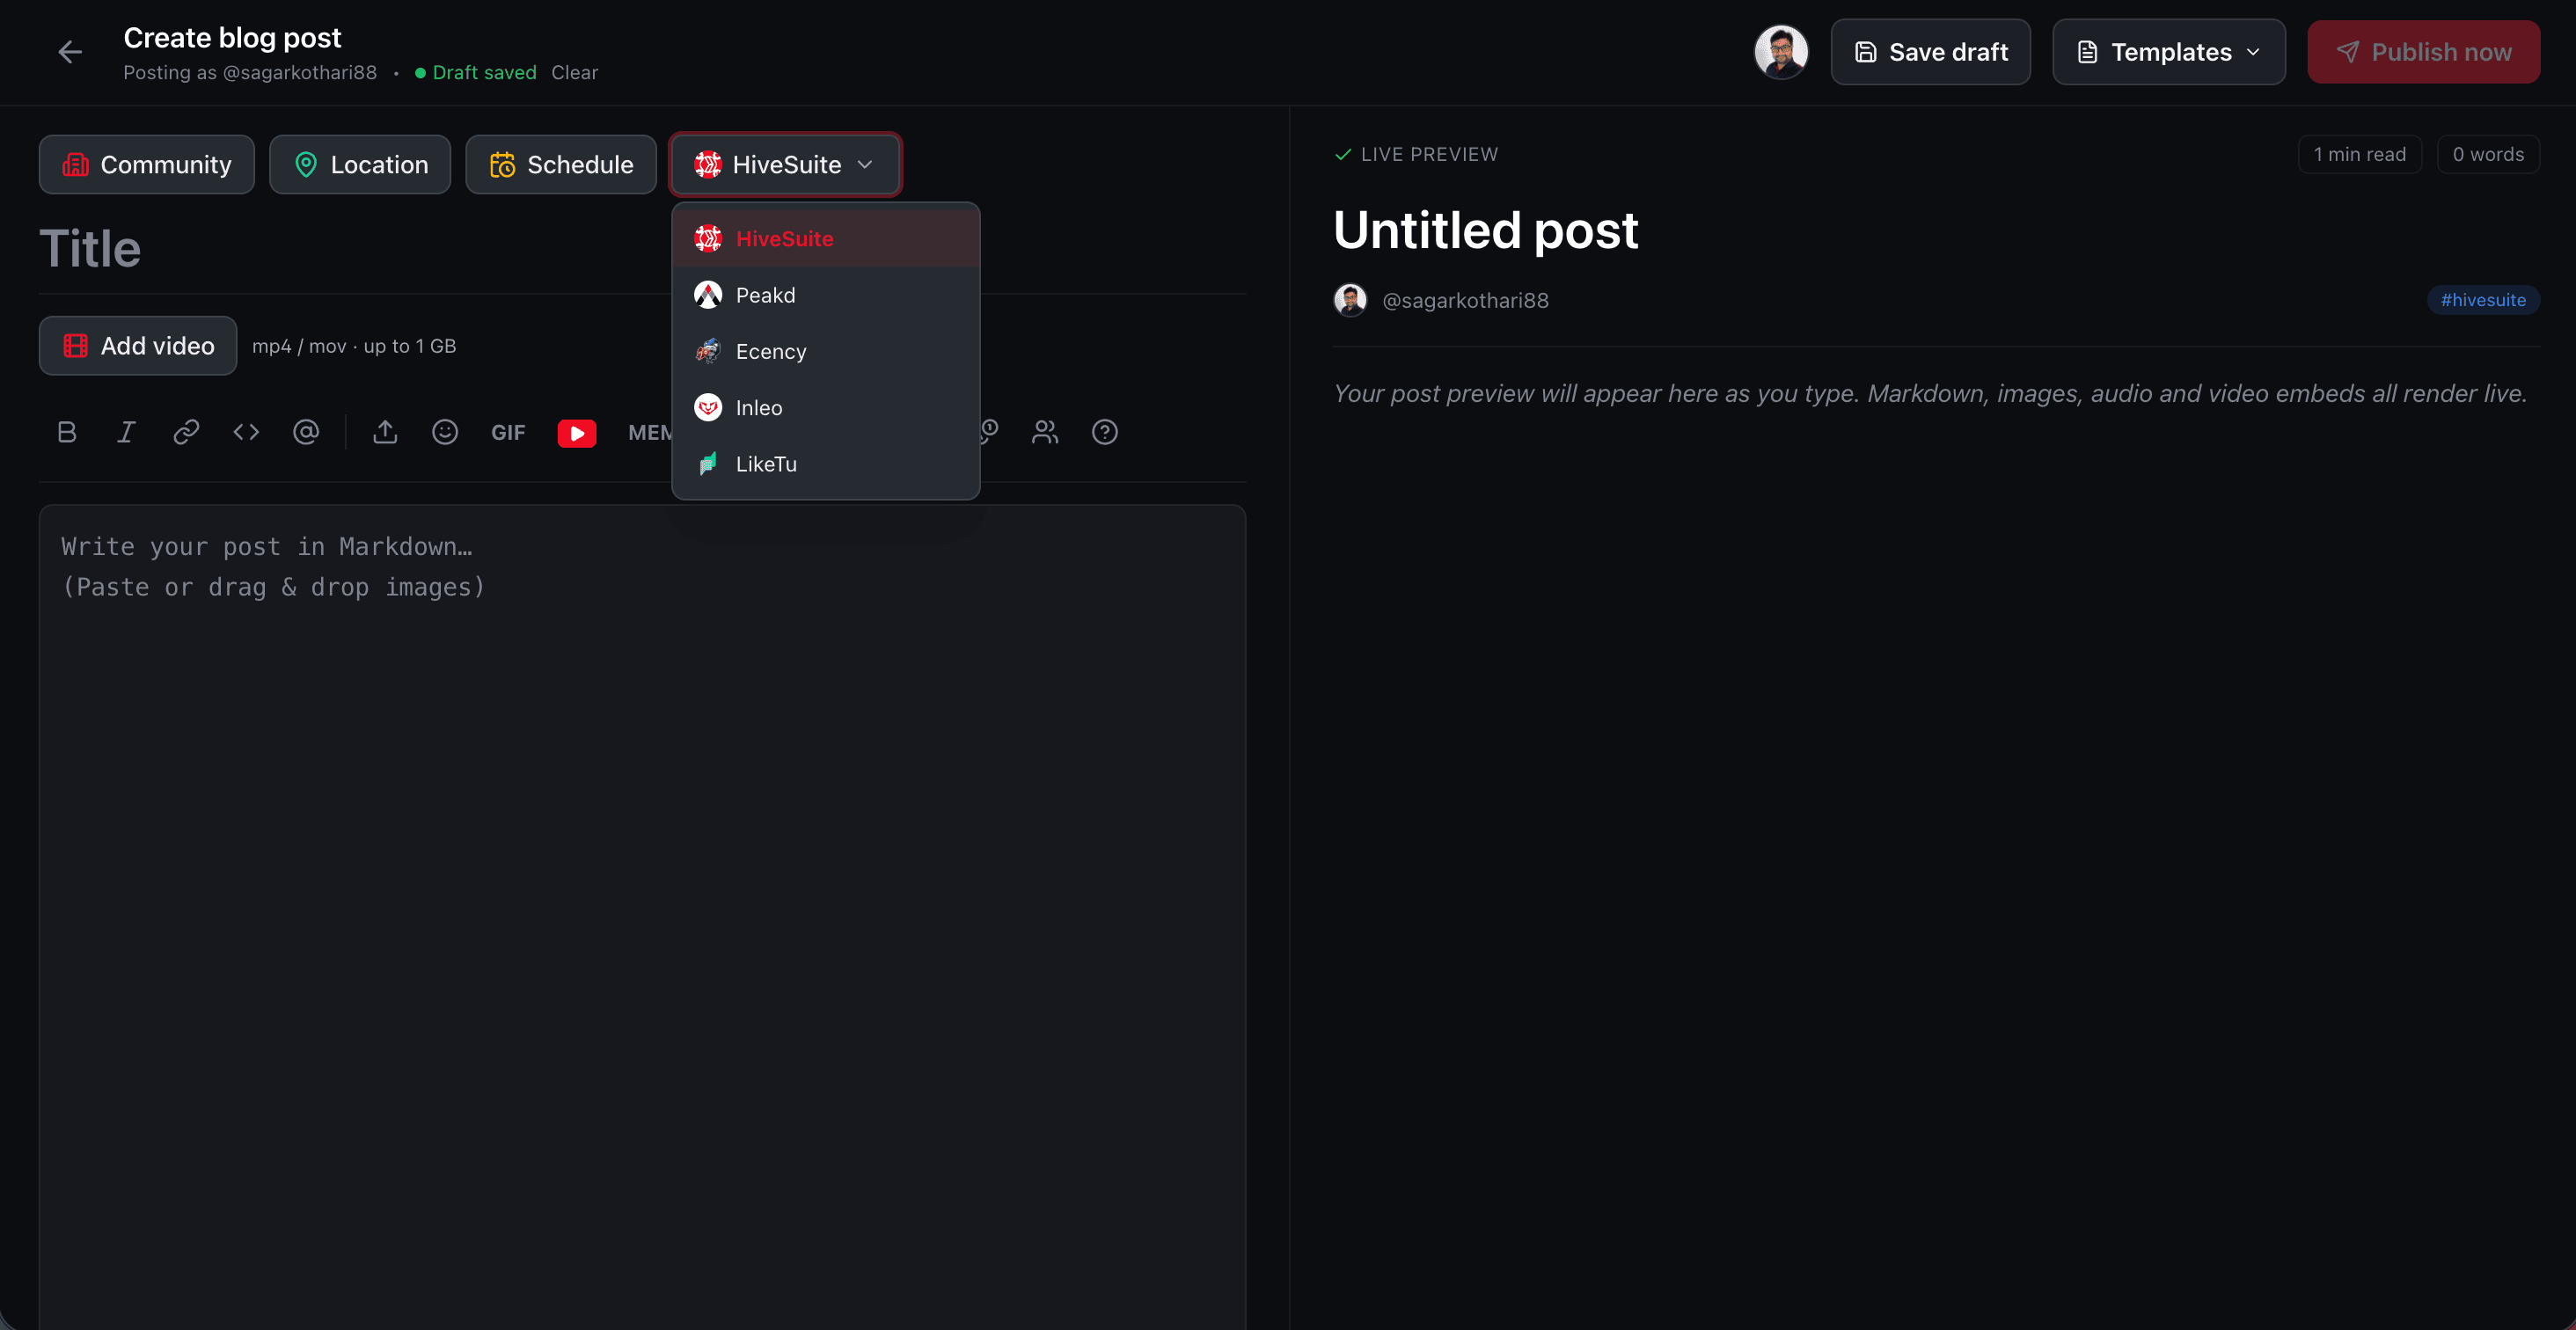This screenshot has height=1330, width=2576.
Task: Upload an image with the upload icon
Action: 385,432
